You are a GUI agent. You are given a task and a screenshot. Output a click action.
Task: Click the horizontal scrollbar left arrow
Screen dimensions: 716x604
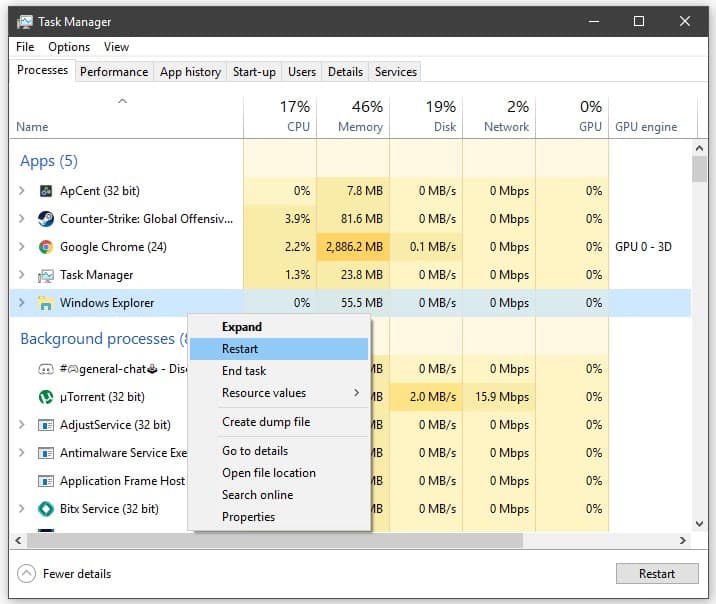coord(18,541)
